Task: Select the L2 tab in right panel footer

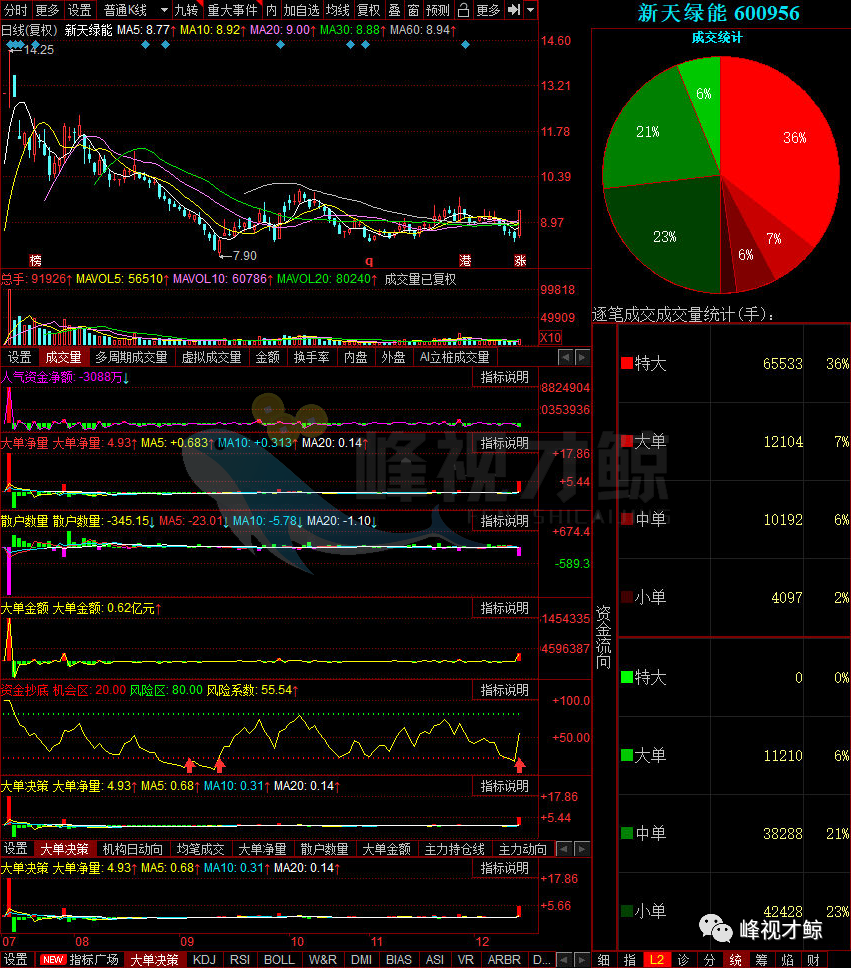Action: pyautogui.click(x=656, y=960)
